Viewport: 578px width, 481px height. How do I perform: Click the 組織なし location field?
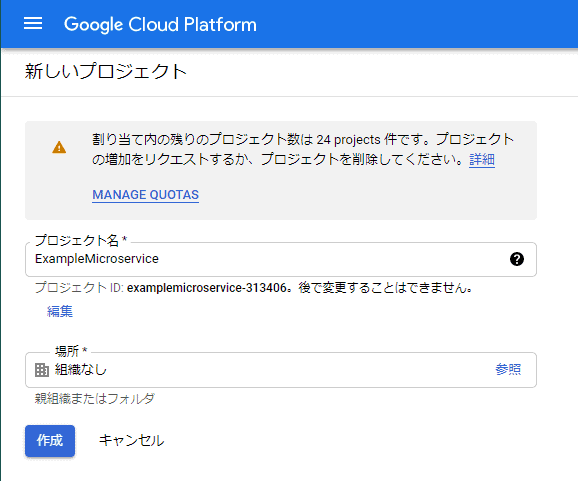[x=281, y=370]
